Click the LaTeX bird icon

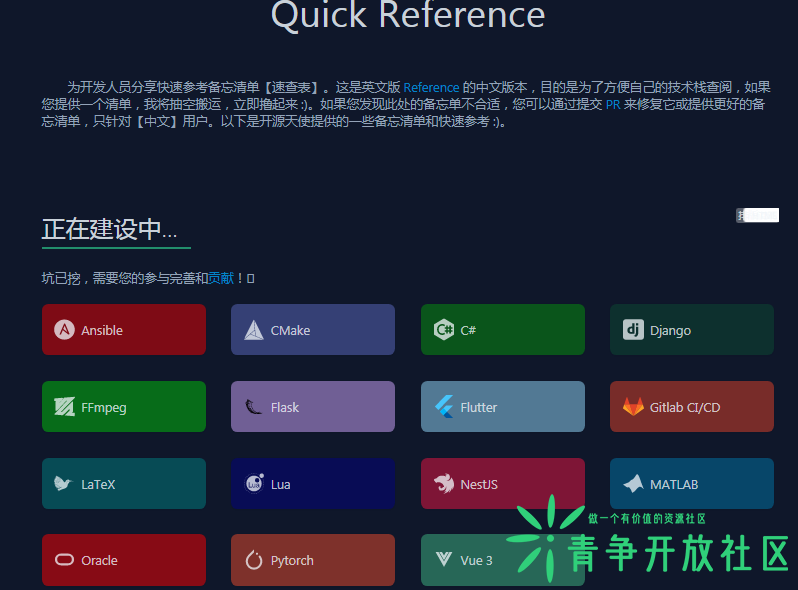pos(64,484)
